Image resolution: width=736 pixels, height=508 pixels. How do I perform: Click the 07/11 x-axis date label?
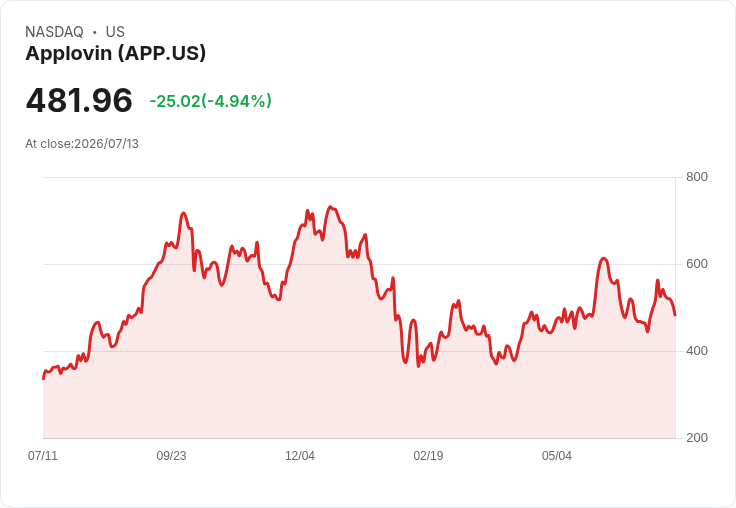tap(43, 456)
